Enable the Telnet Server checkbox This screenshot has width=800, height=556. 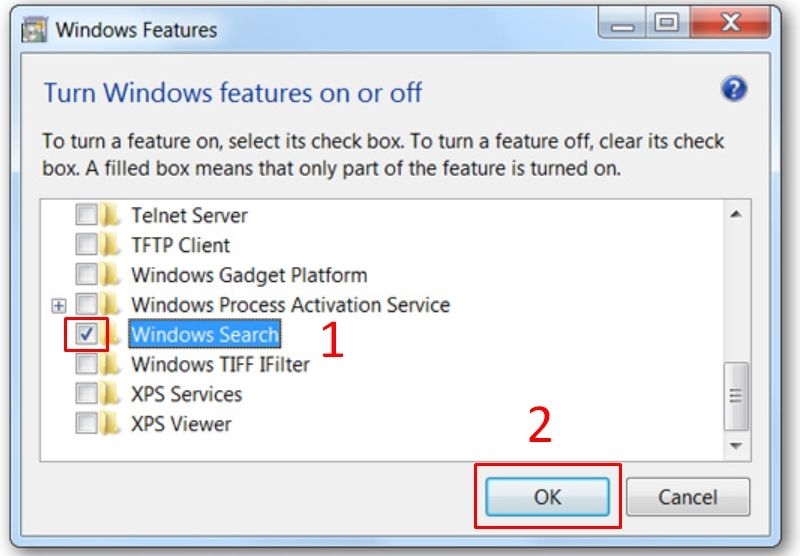point(87,215)
